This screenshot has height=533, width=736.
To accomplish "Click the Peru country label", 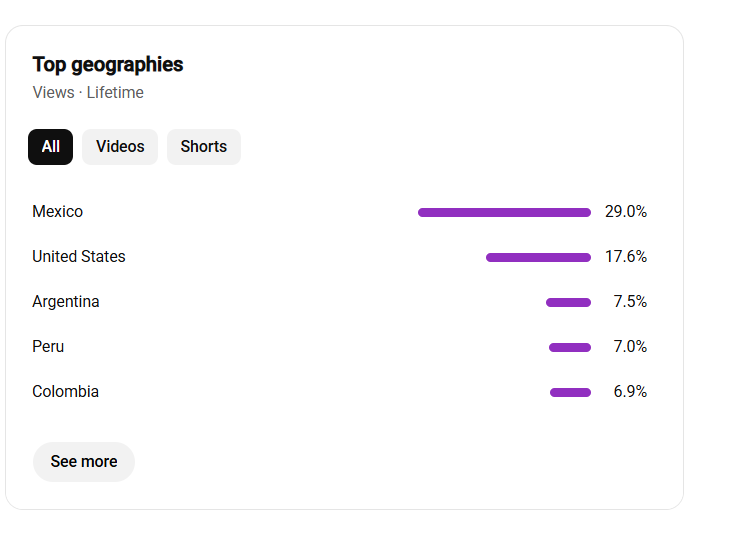I will pos(48,347).
